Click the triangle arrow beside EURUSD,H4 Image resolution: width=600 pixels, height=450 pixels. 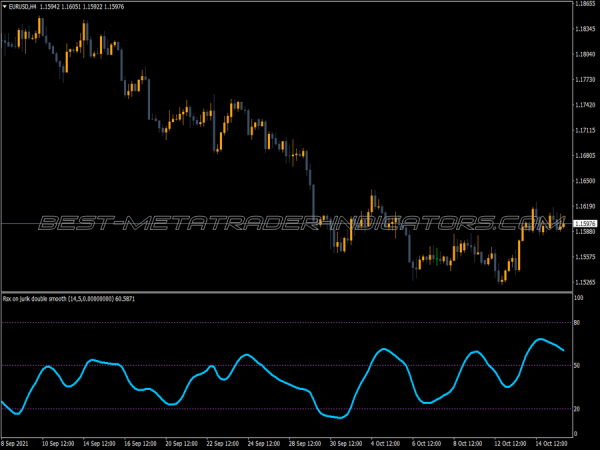point(4,6)
